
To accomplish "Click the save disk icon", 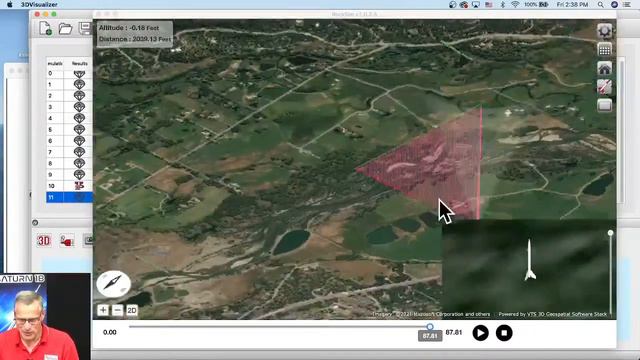I will coord(85,29).
